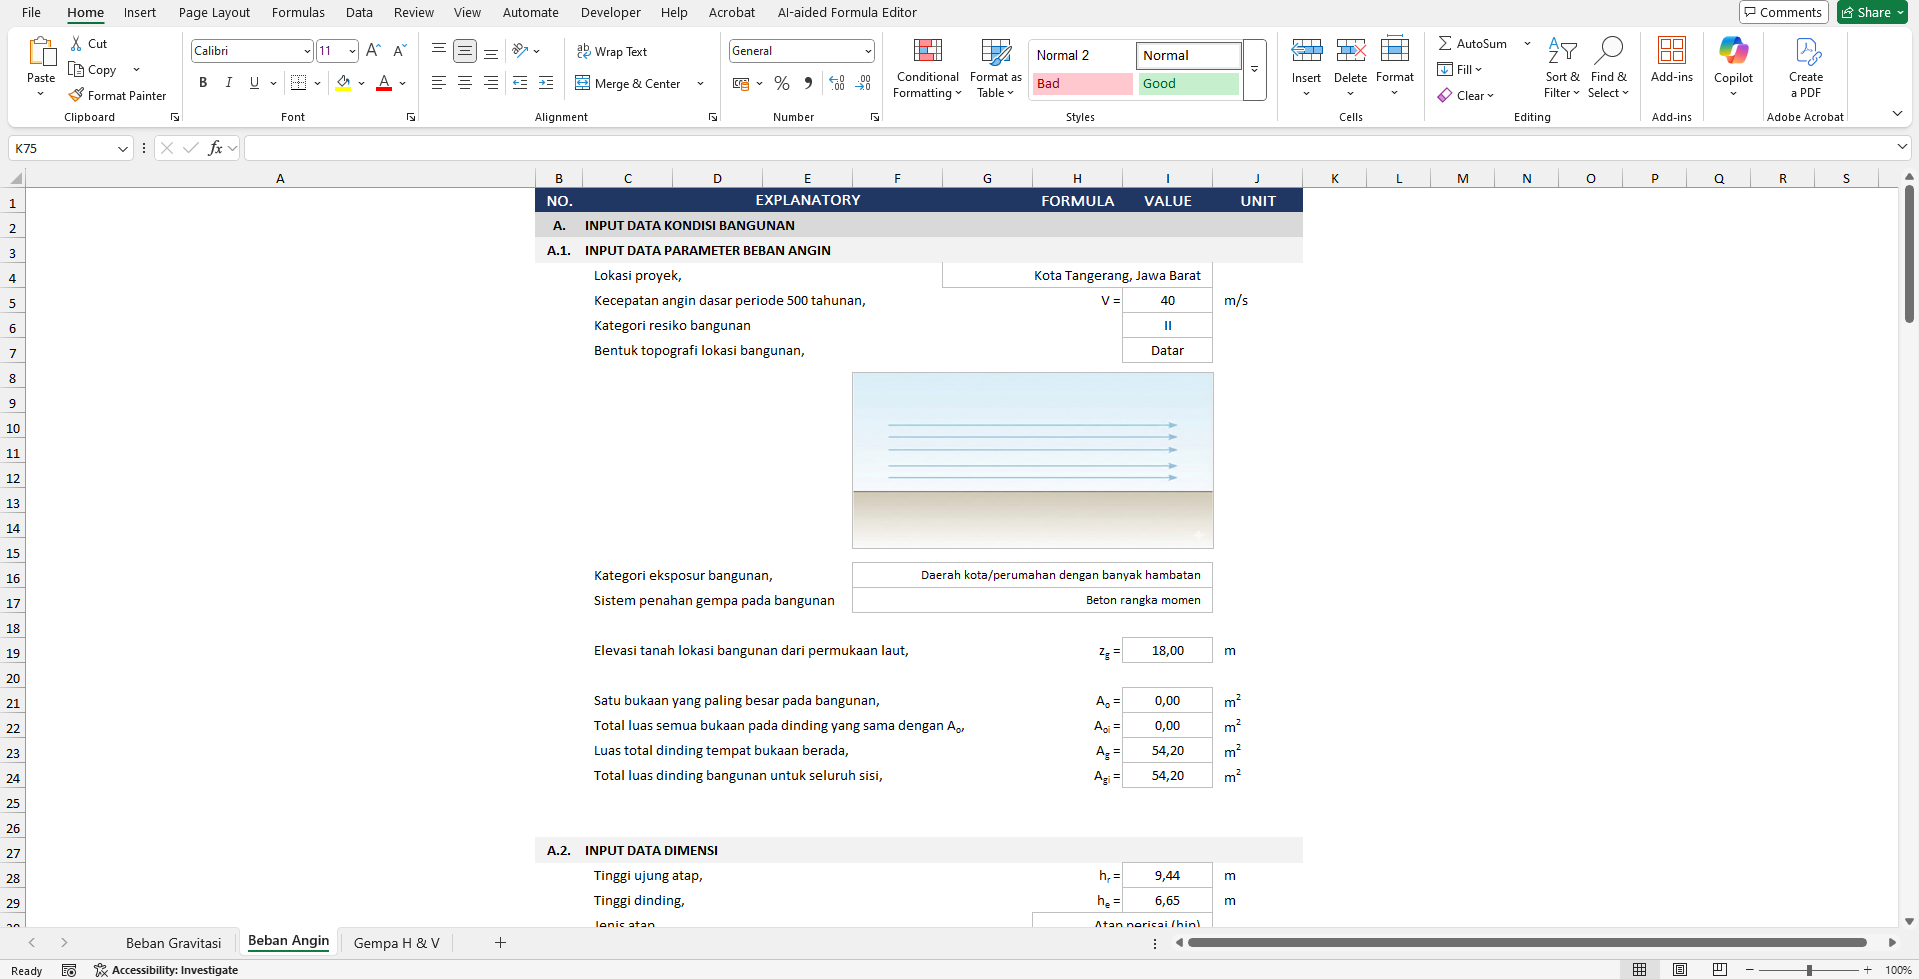Open the Formulas ribbon tab
The image size is (1919, 979).
(x=298, y=12)
